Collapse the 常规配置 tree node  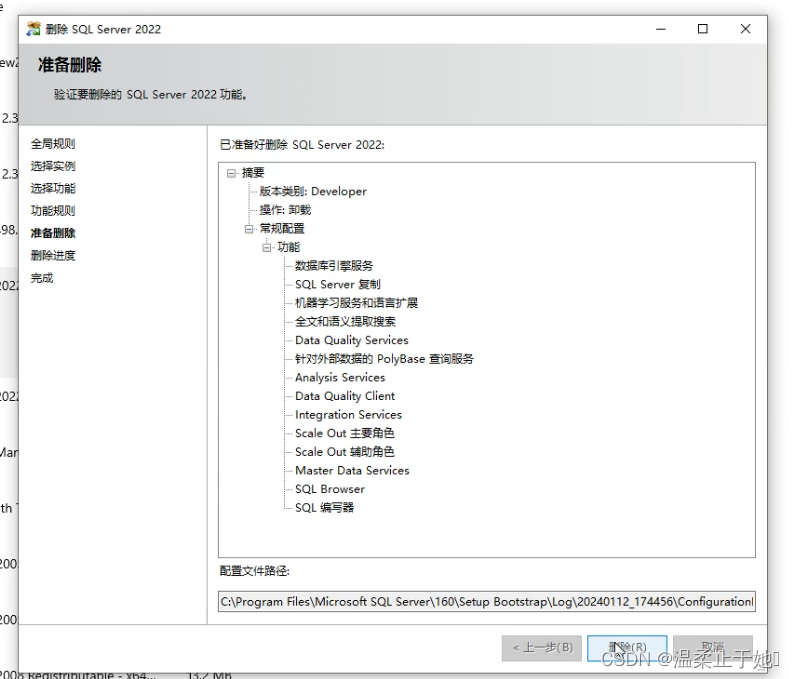tap(249, 229)
